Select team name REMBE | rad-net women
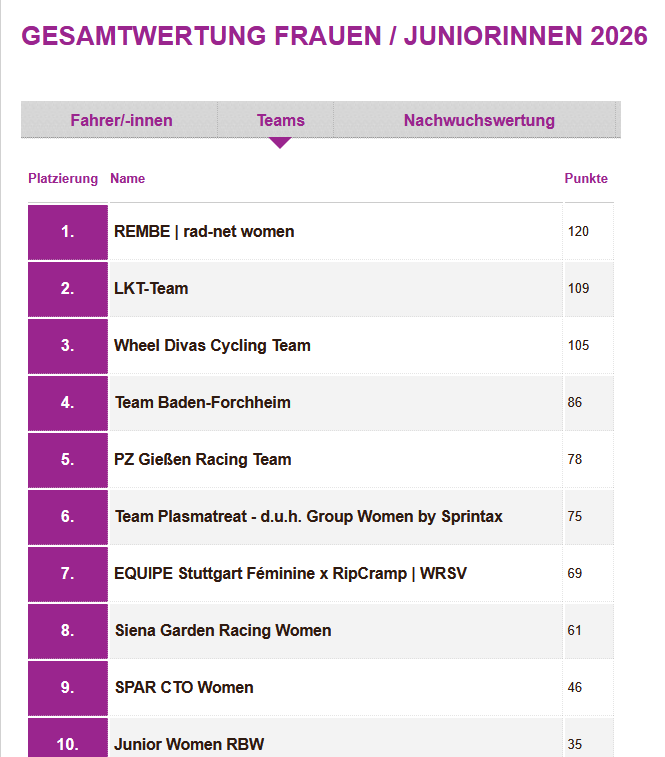 point(204,232)
